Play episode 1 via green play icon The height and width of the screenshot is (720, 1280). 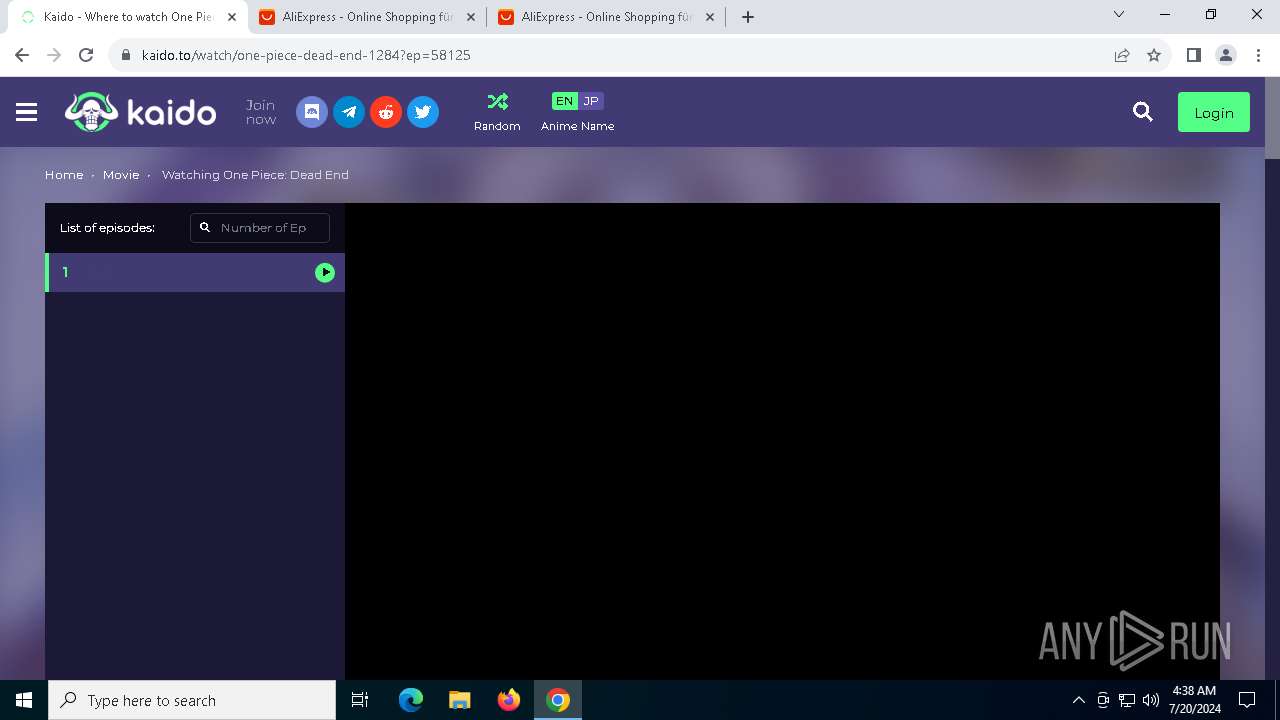(x=325, y=272)
